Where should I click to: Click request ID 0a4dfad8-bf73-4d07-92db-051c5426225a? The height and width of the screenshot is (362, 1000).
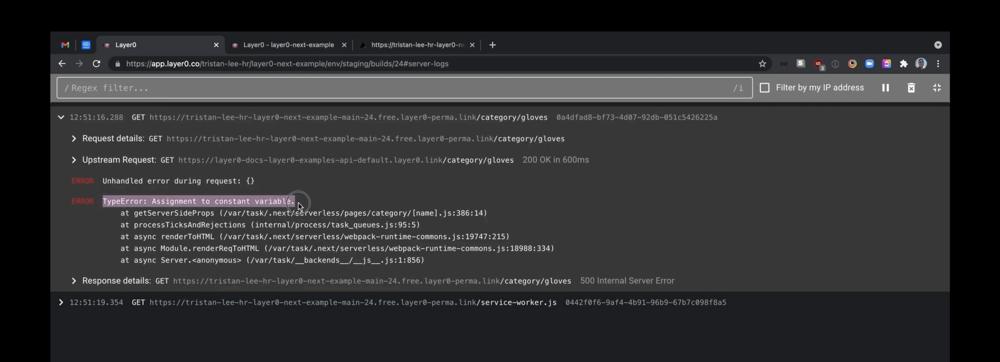(636, 117)
